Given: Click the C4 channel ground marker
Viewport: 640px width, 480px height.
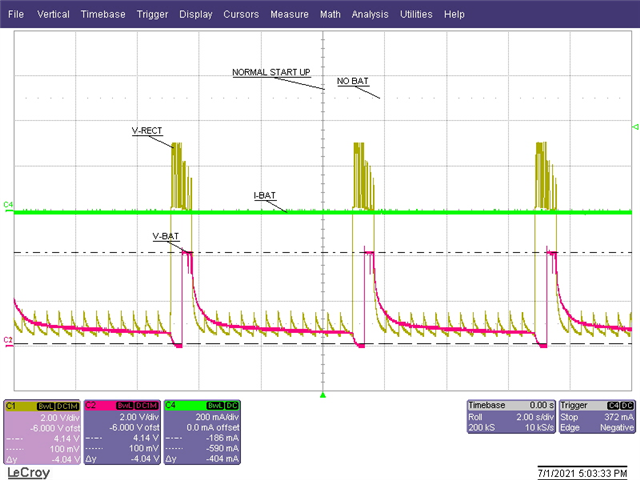Looking at the screenshot, I should pos(8,207).
